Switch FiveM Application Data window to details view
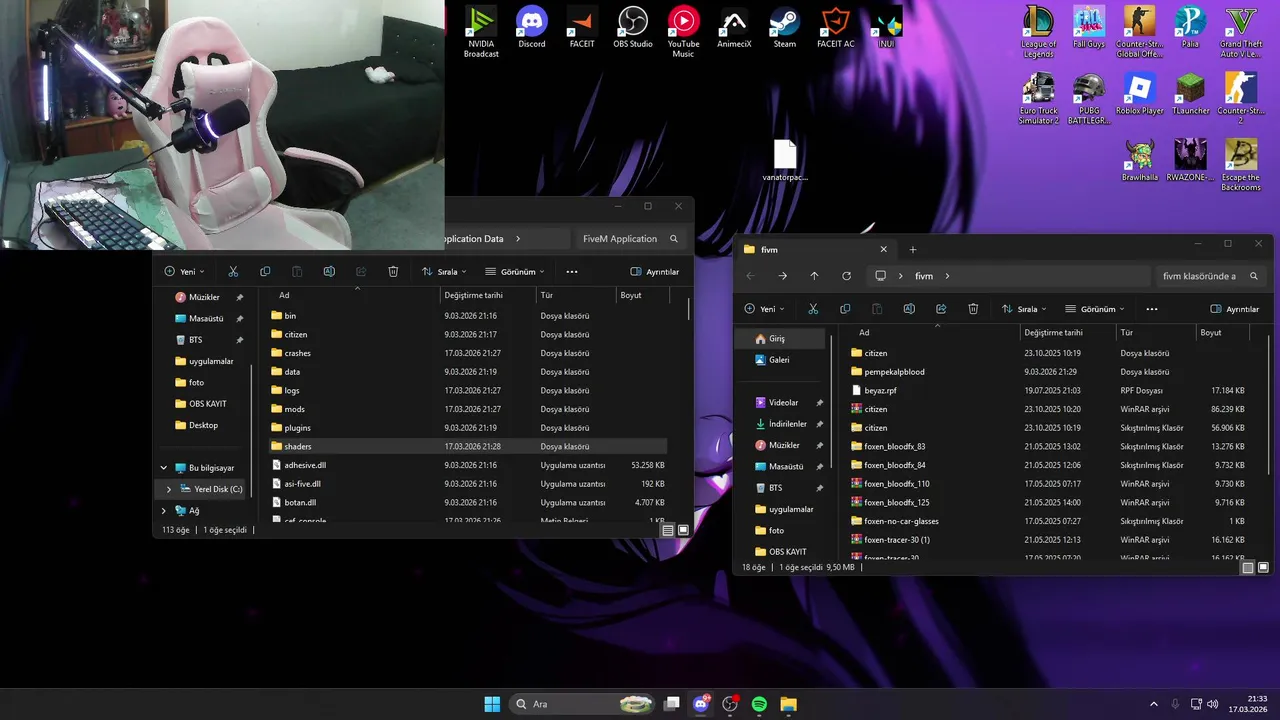This screenshot has width=1280, height=720. click(668, 530)
